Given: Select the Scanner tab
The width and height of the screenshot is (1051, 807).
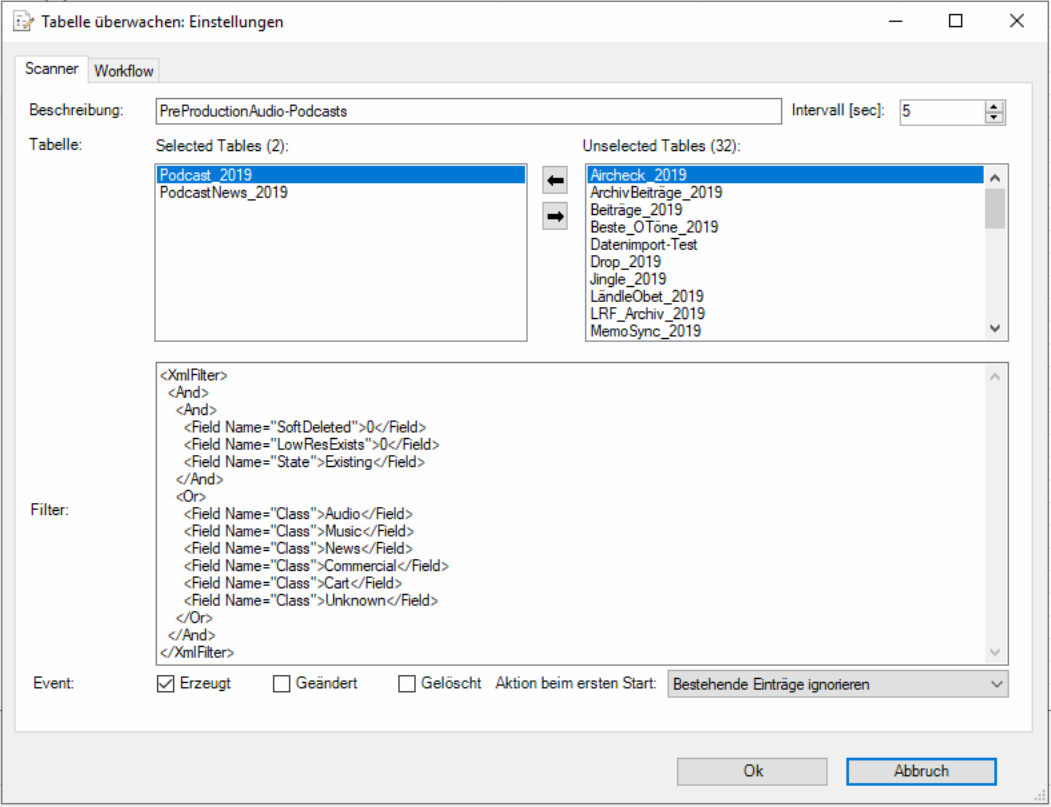Looking at the screenshot, I should (x=52, y=70).
